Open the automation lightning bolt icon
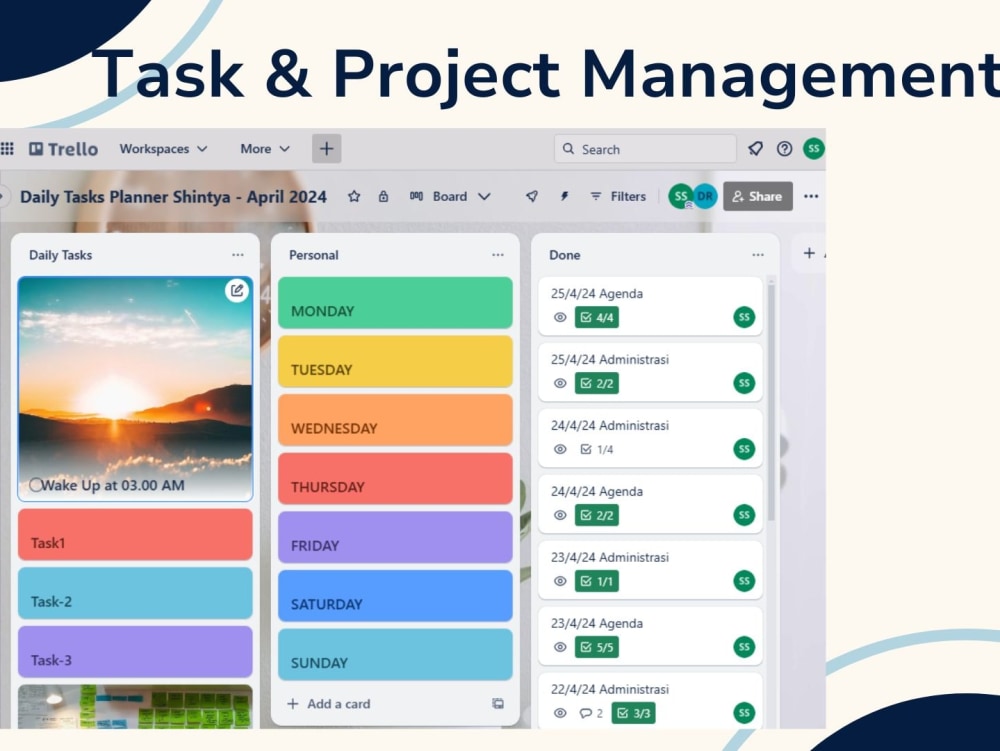1000x751 pixels. pyautogui.click(x=564, y=196)
